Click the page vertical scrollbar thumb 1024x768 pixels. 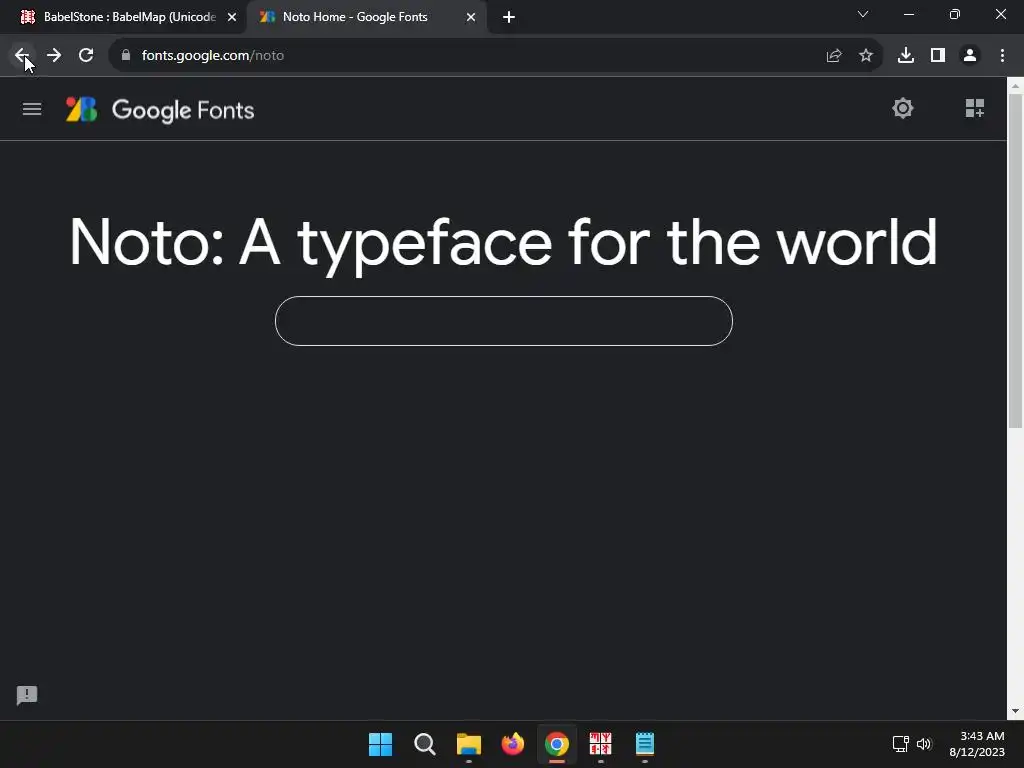tap(1015, 261)
